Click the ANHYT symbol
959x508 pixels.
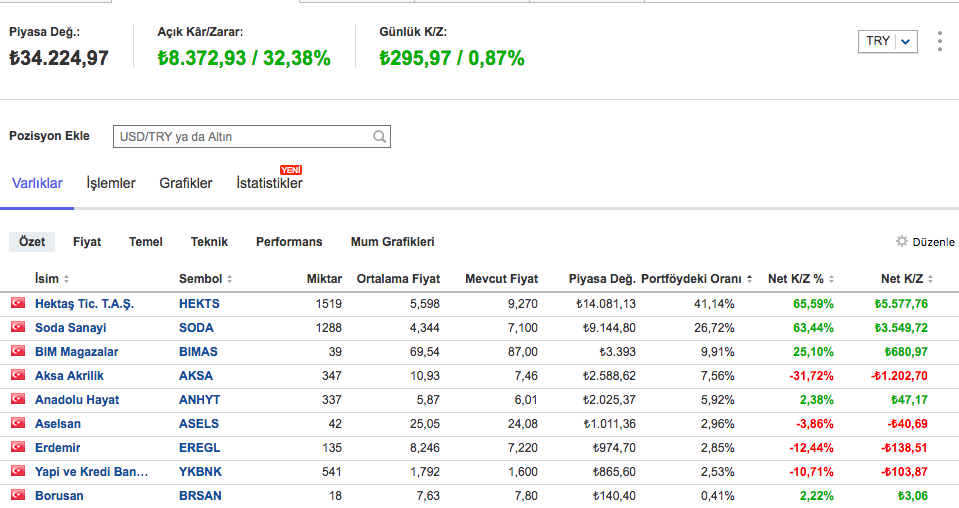(x=199, y=400)
